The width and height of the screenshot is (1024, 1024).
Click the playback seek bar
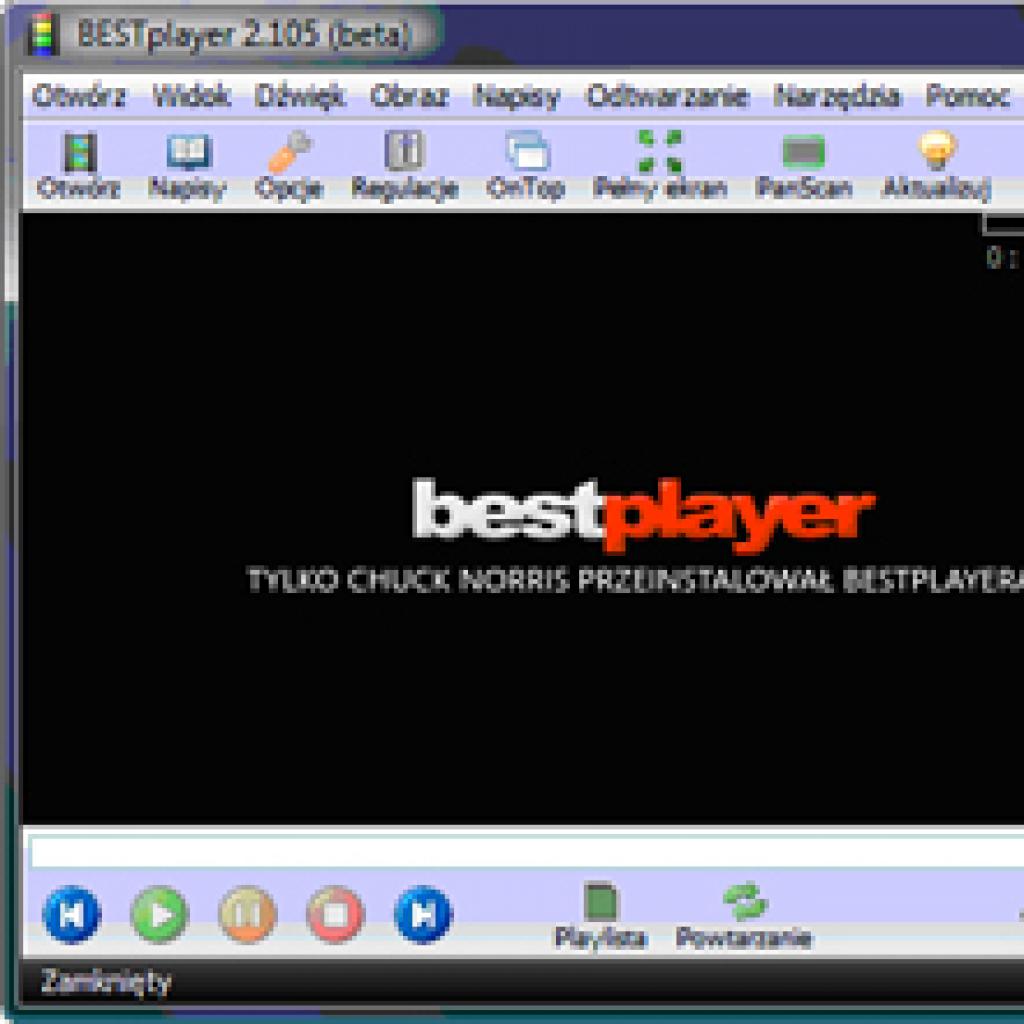tap(528, 852)
